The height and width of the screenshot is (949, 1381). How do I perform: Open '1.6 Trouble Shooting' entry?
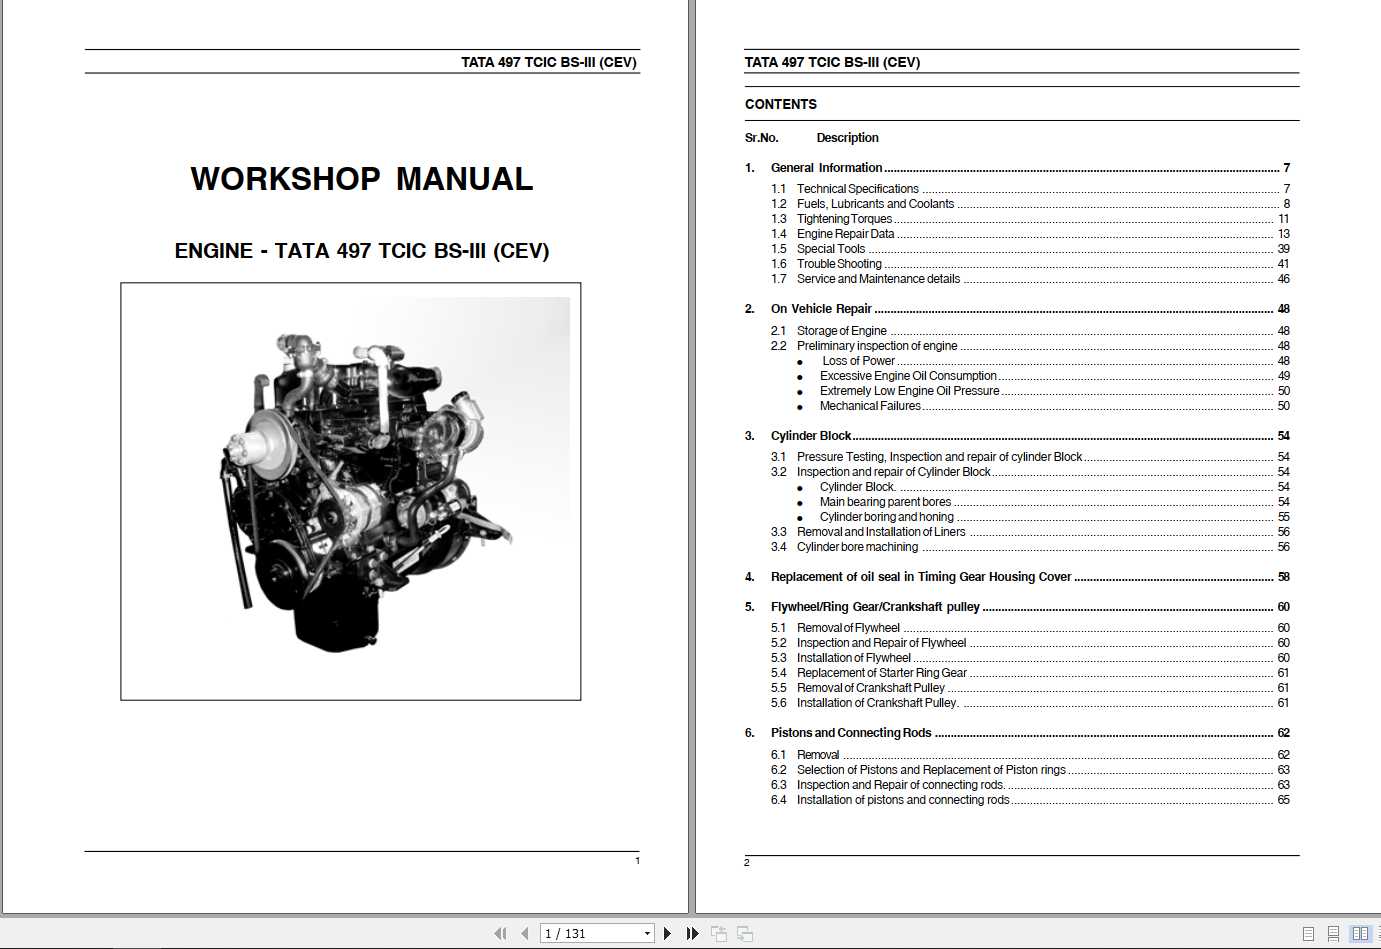tap(1030, 264)
